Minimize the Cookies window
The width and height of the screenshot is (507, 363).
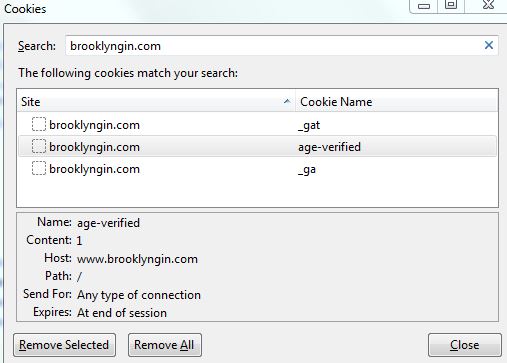(x=424, y=6)
